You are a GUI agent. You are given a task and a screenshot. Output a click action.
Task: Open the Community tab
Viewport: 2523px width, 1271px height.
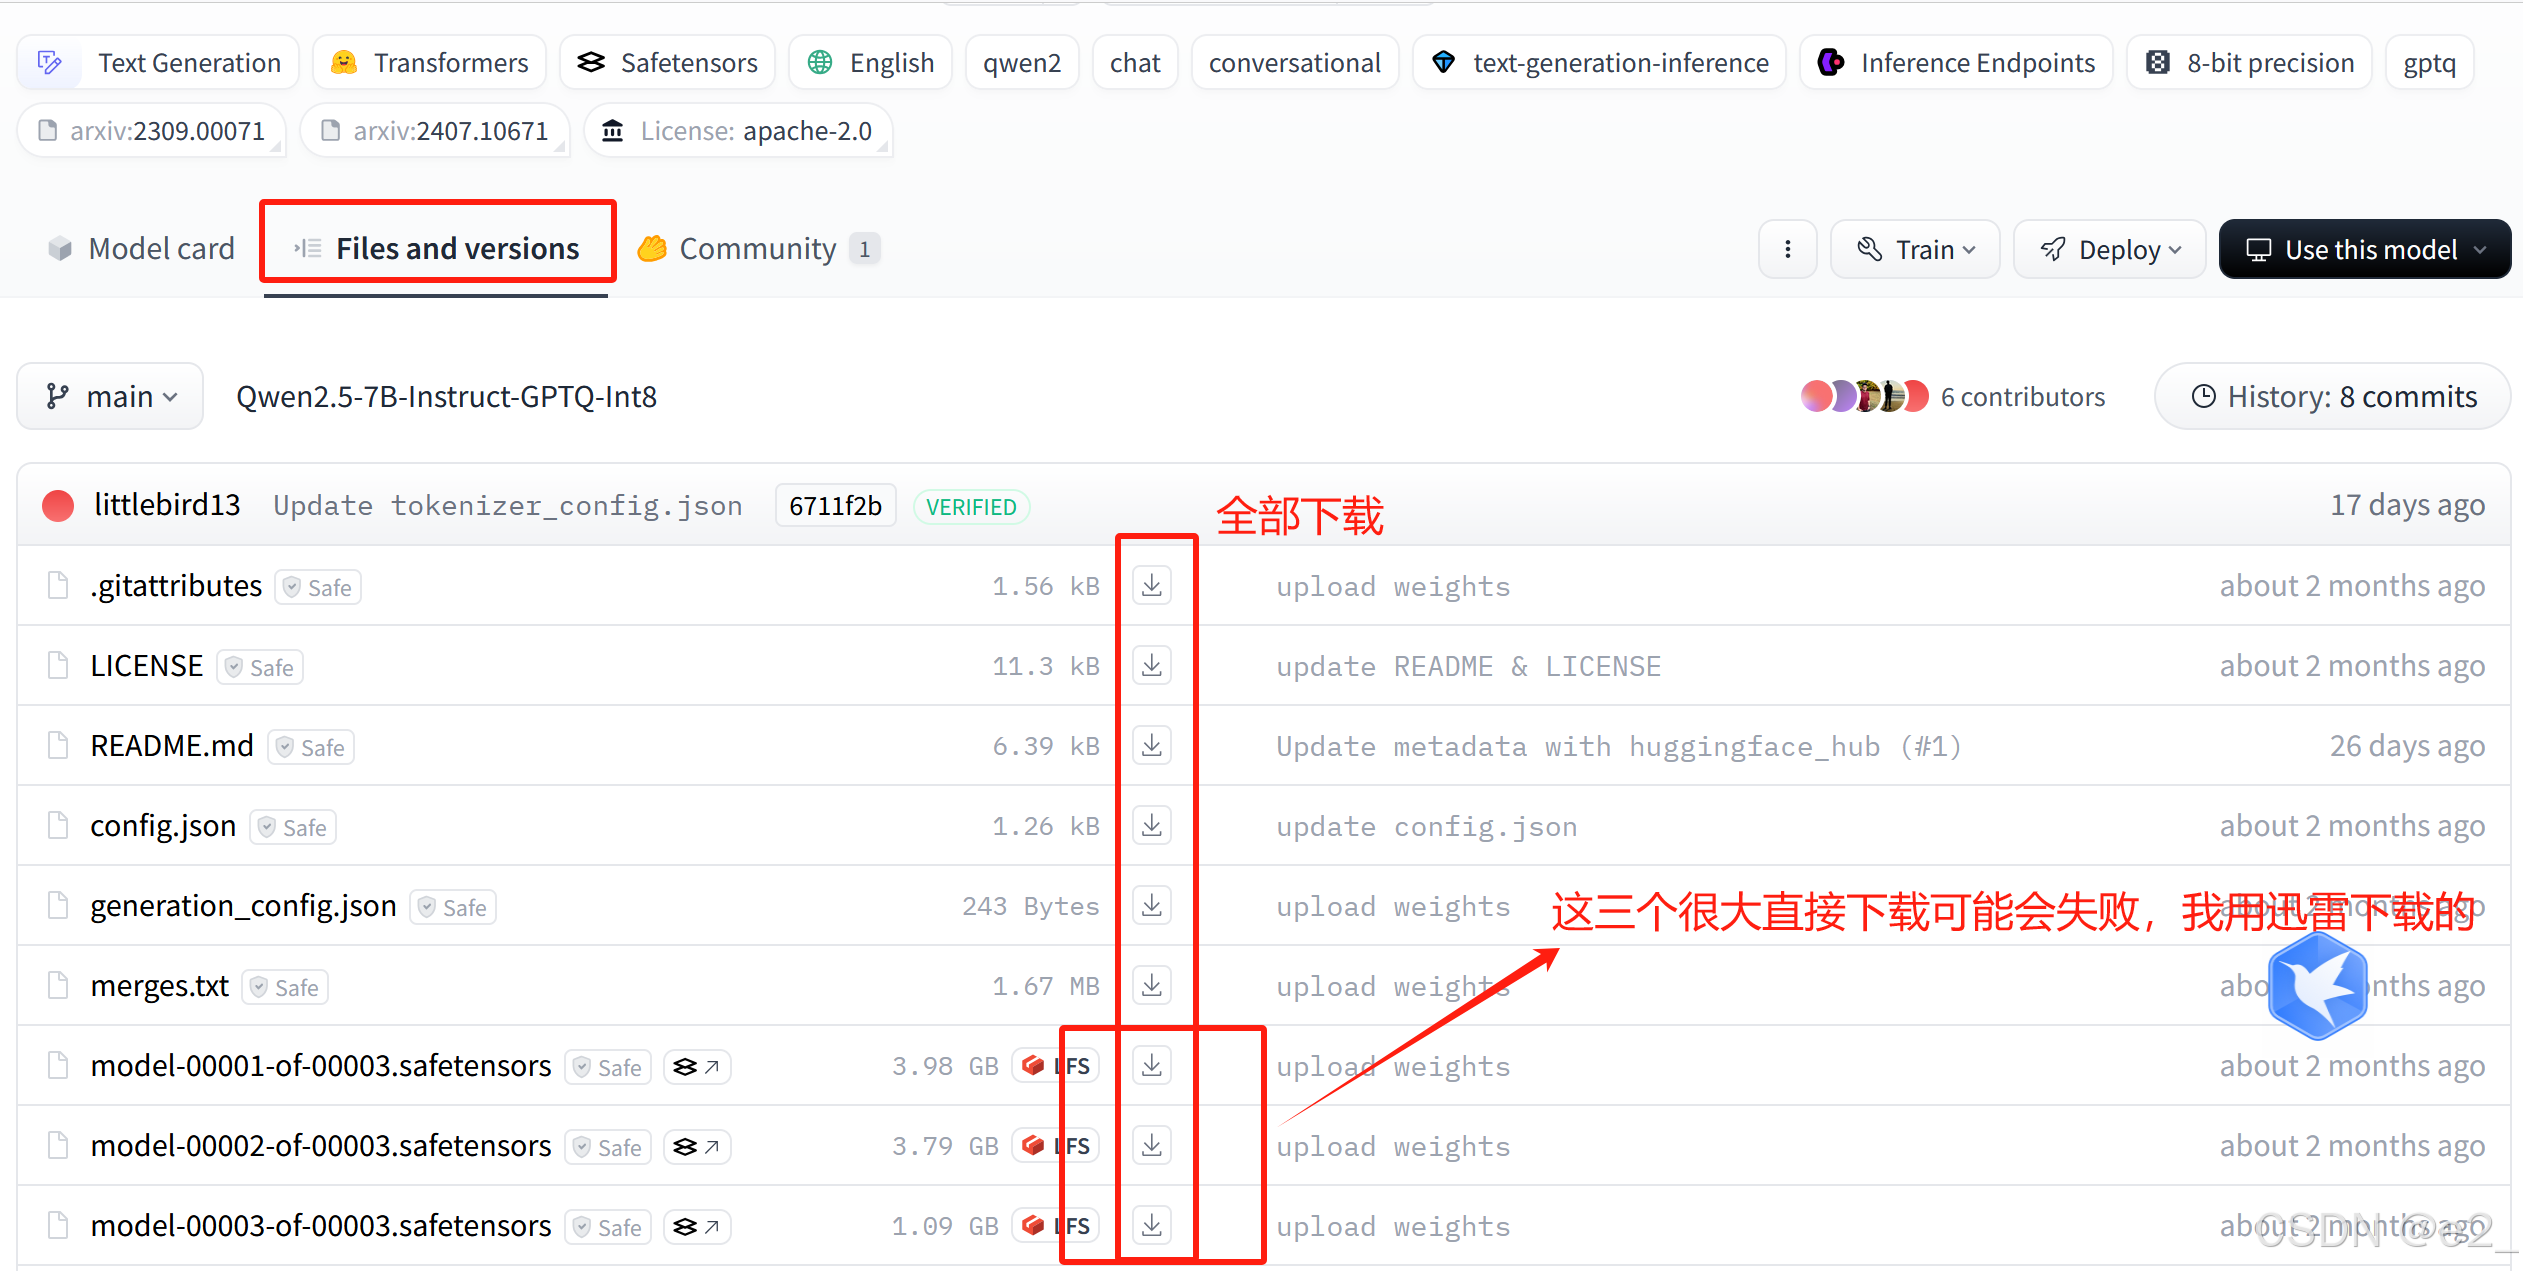[x=757, y=249]
